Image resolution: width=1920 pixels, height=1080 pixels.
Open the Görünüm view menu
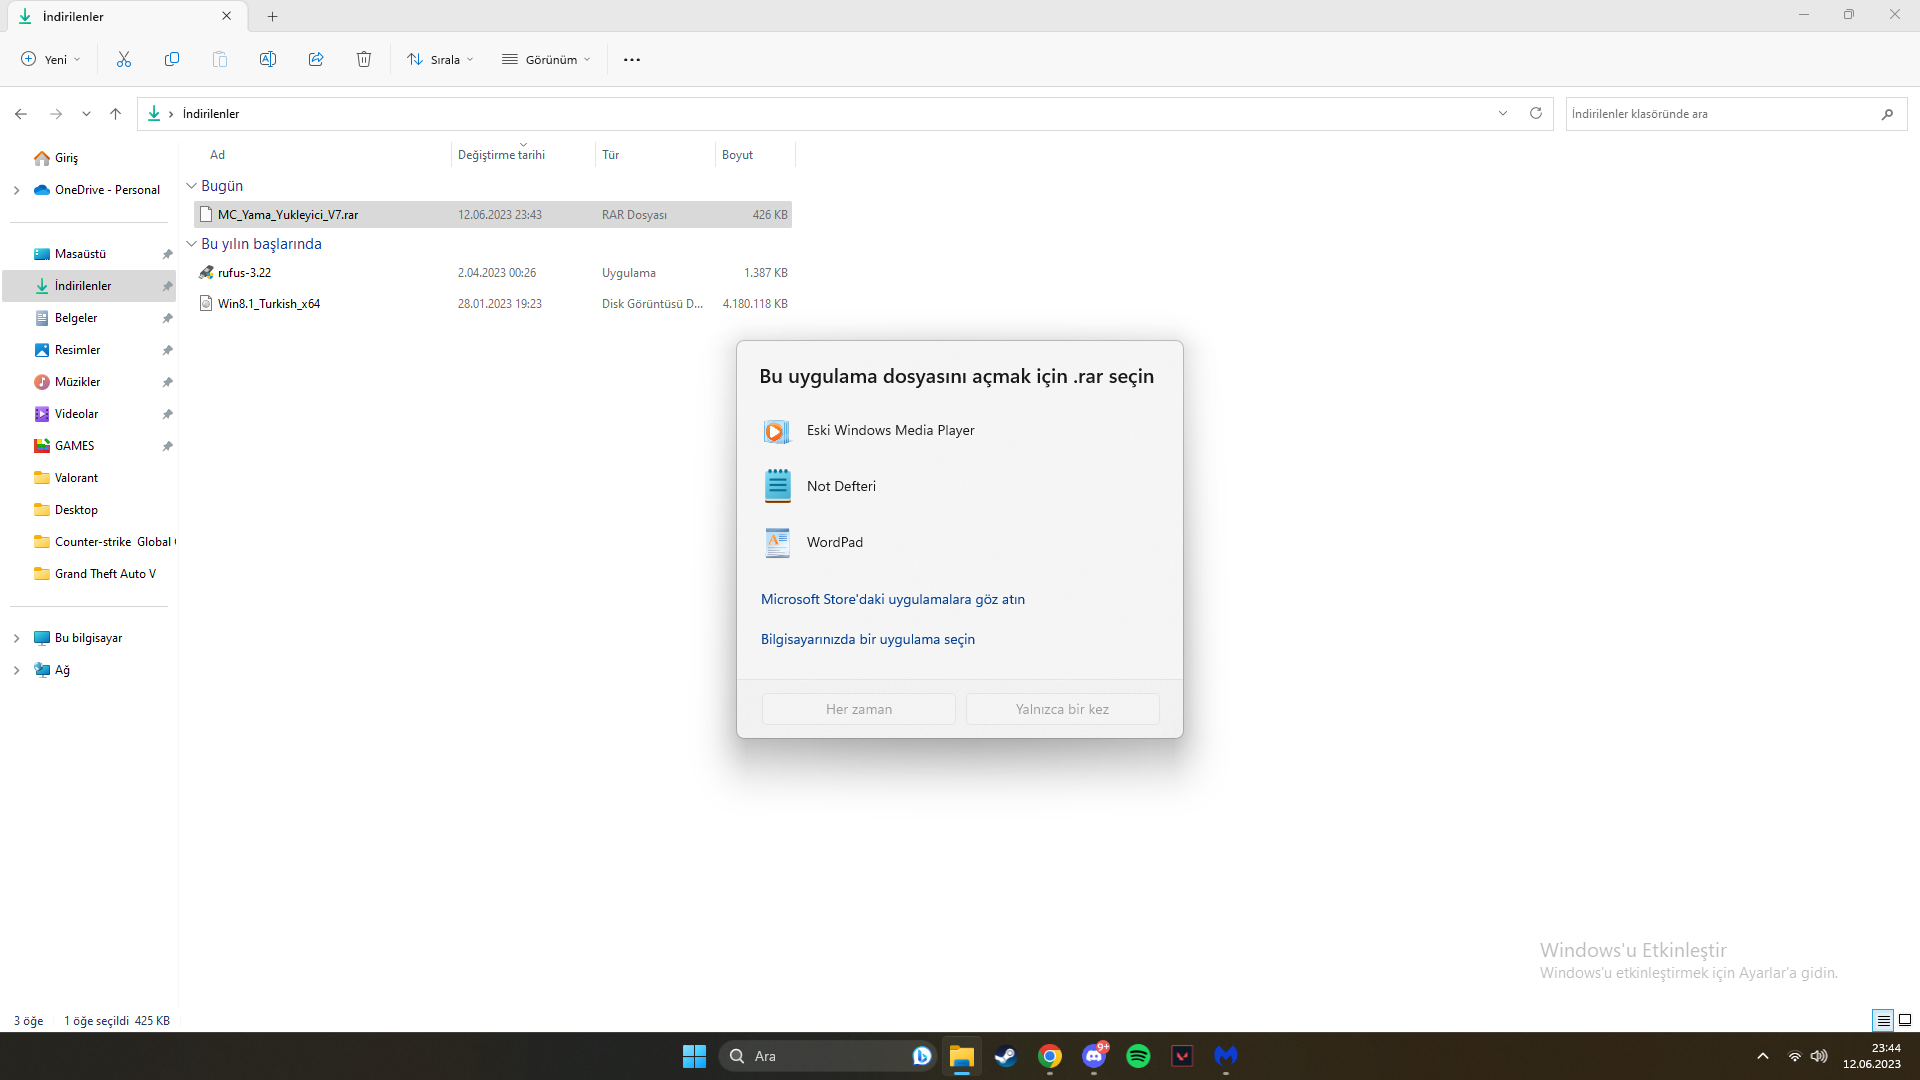546,60
